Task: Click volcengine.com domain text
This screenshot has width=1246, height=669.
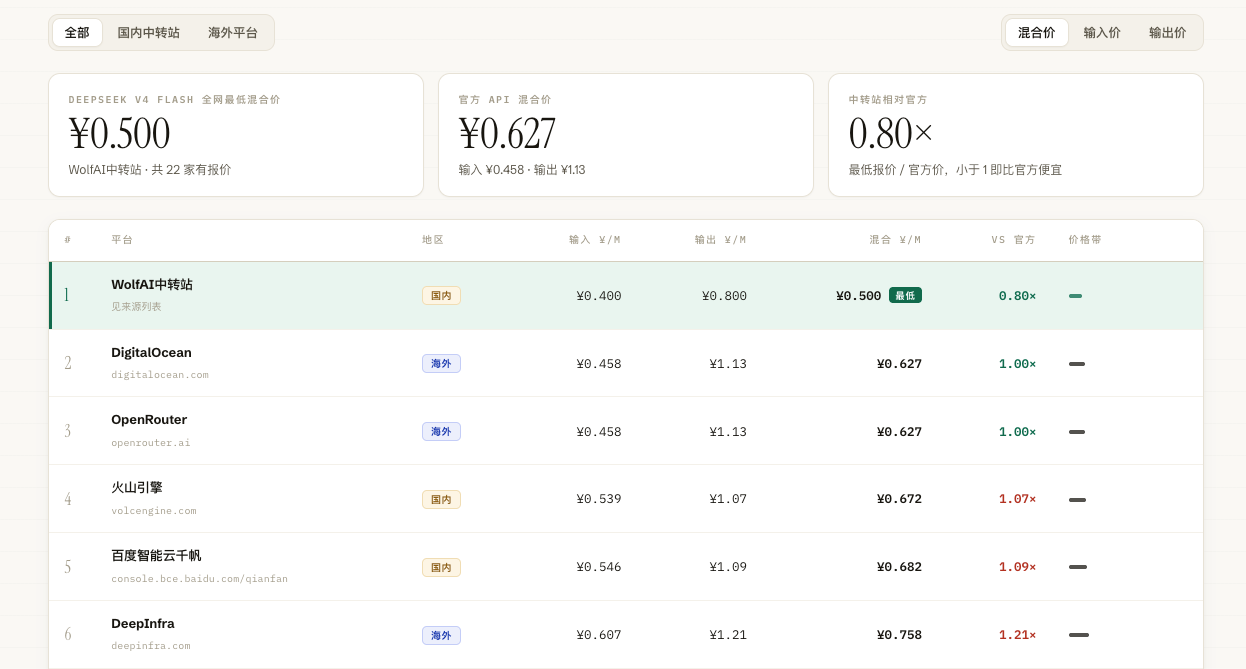Action: (x=154, y=510)
